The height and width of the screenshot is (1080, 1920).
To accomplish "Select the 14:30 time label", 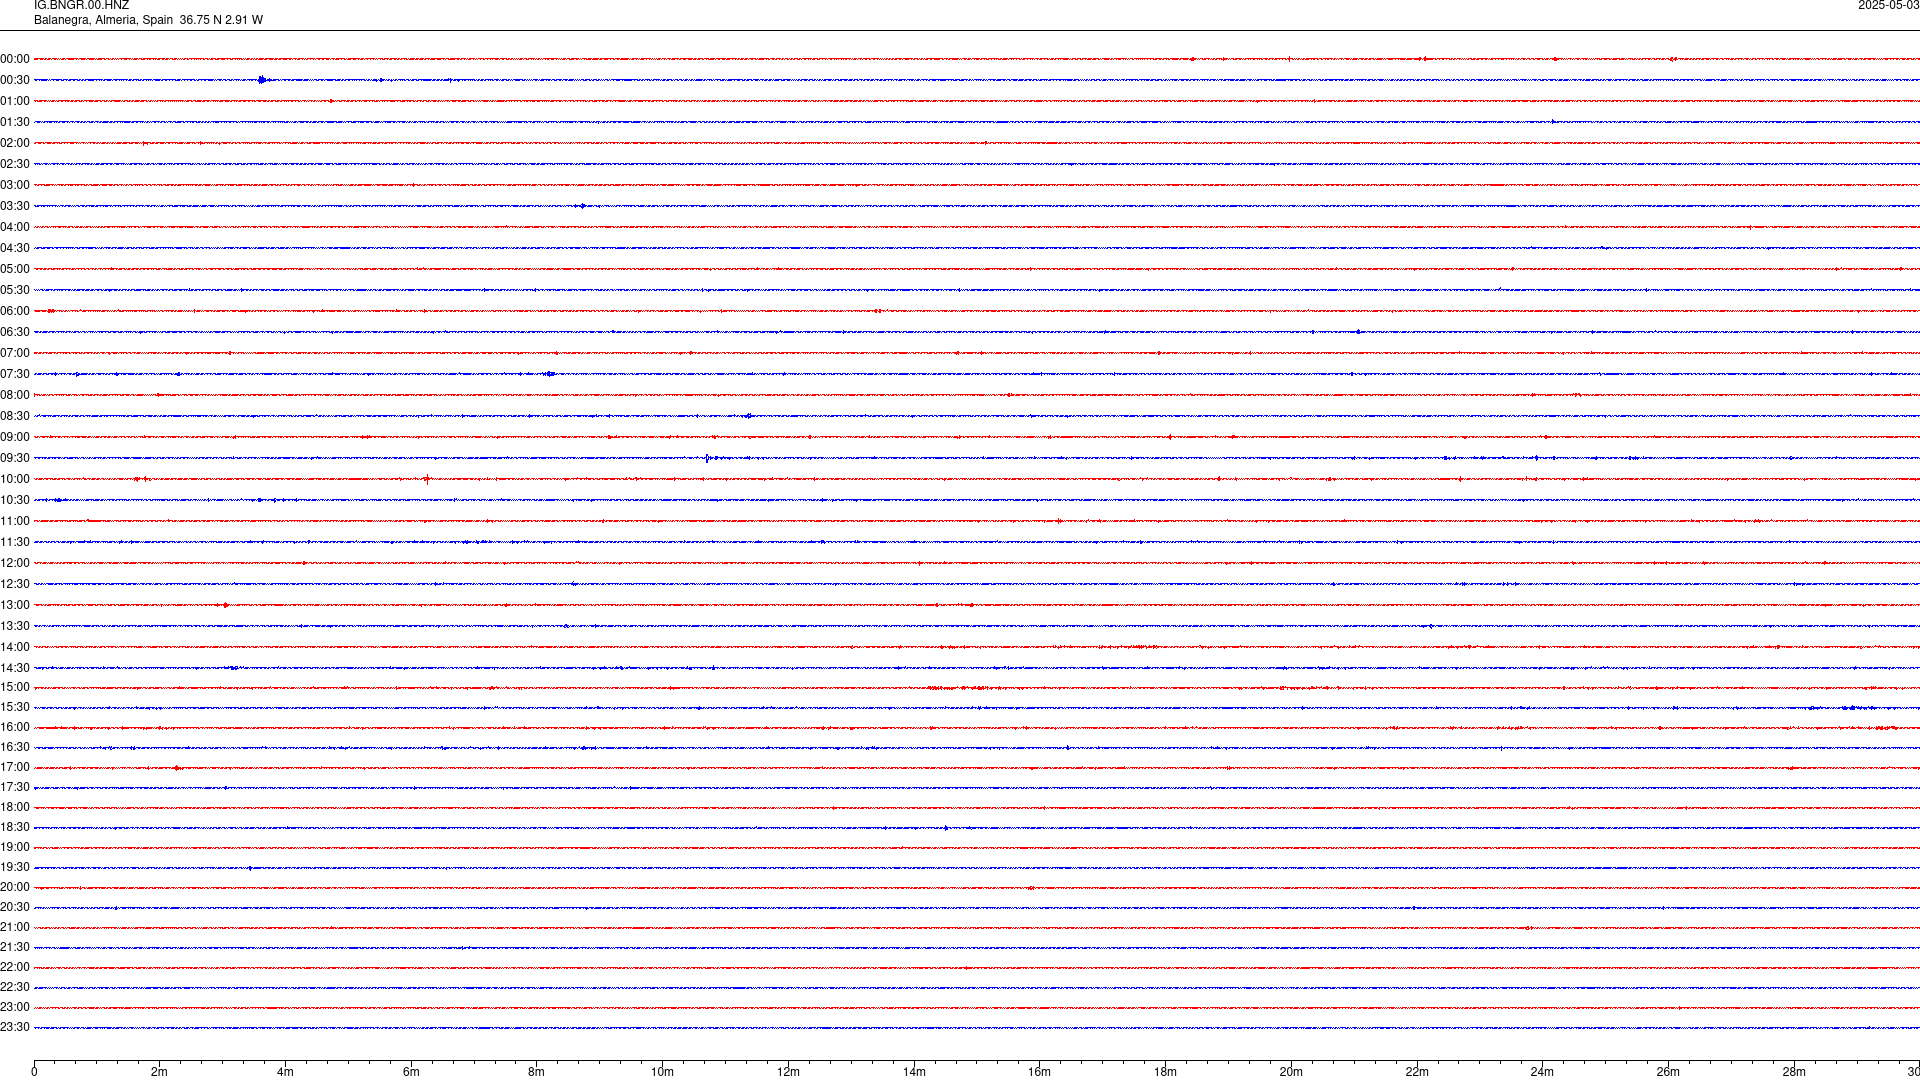I will coord(15,668).
